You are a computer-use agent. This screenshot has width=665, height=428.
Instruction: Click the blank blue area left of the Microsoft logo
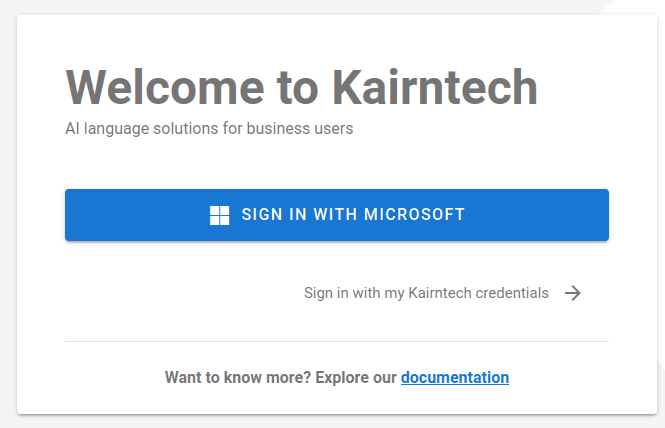pyautogui.click(x=136, y=215)
